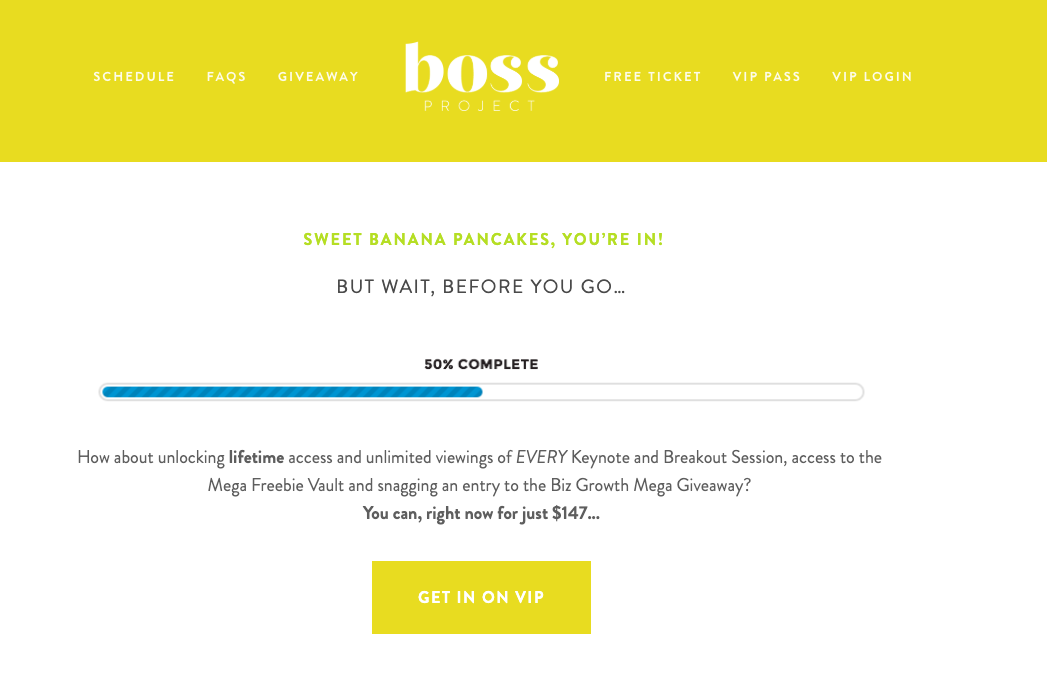The image size is (1047, 686).
Task: Go to the FAQs page
Action: (x=226, y=77)
